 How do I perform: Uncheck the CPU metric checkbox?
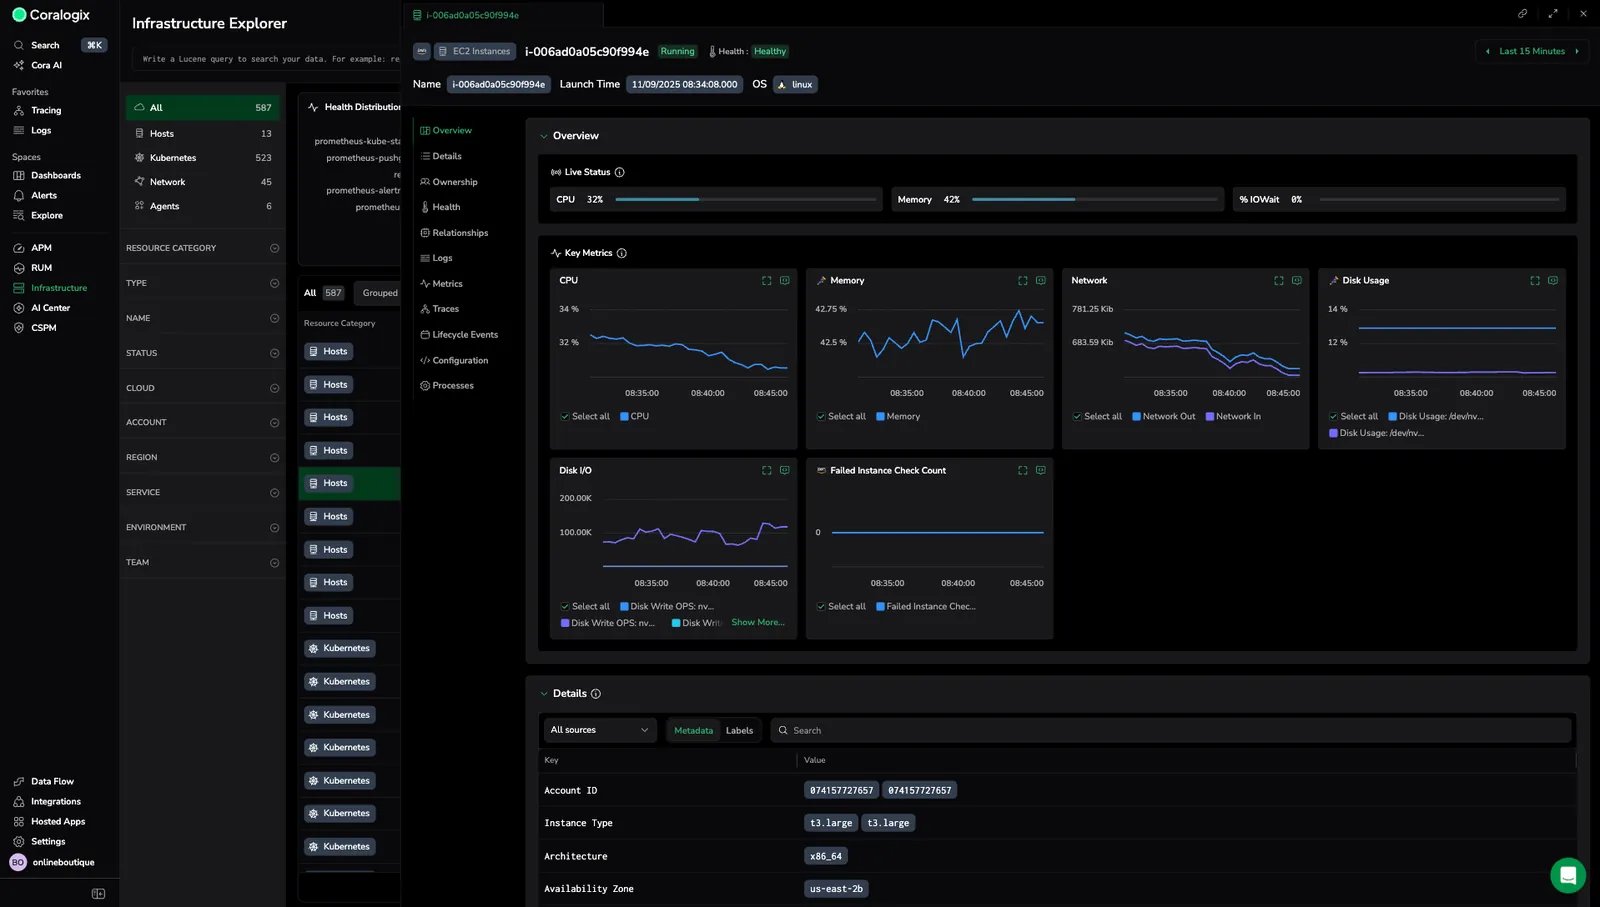625,416
